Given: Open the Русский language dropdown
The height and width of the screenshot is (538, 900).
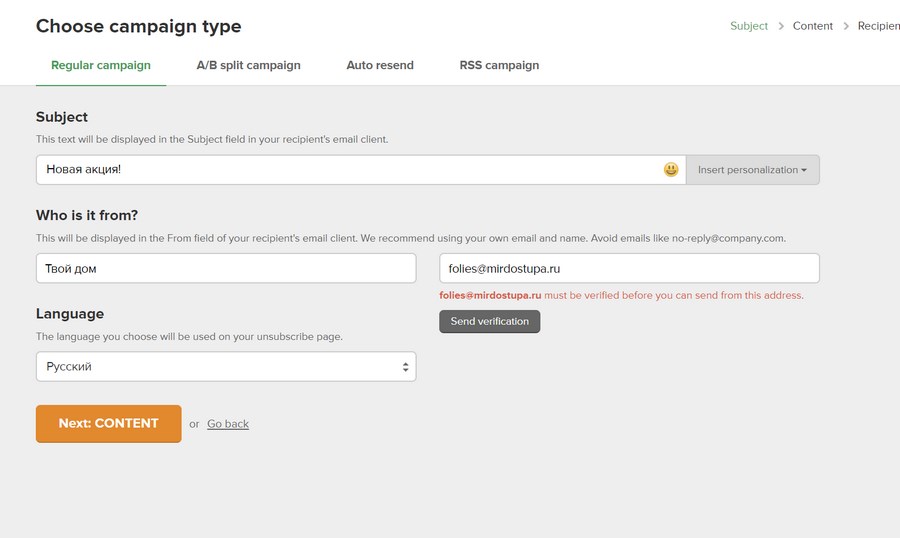Looking at the screenshot, I should pyautogui.click(x=225, y=367).
